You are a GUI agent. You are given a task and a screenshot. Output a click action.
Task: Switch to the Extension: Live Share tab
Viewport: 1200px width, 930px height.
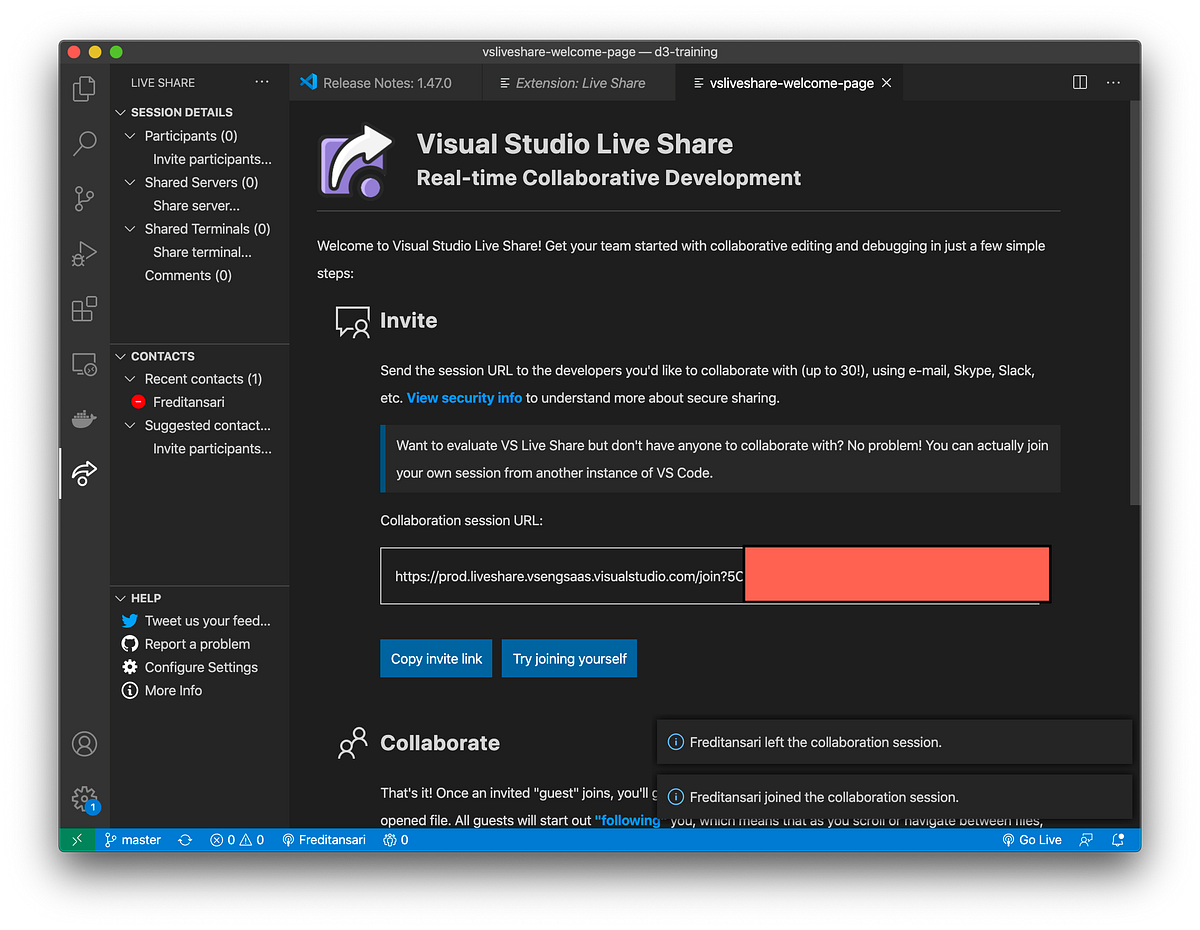(578, 82)
